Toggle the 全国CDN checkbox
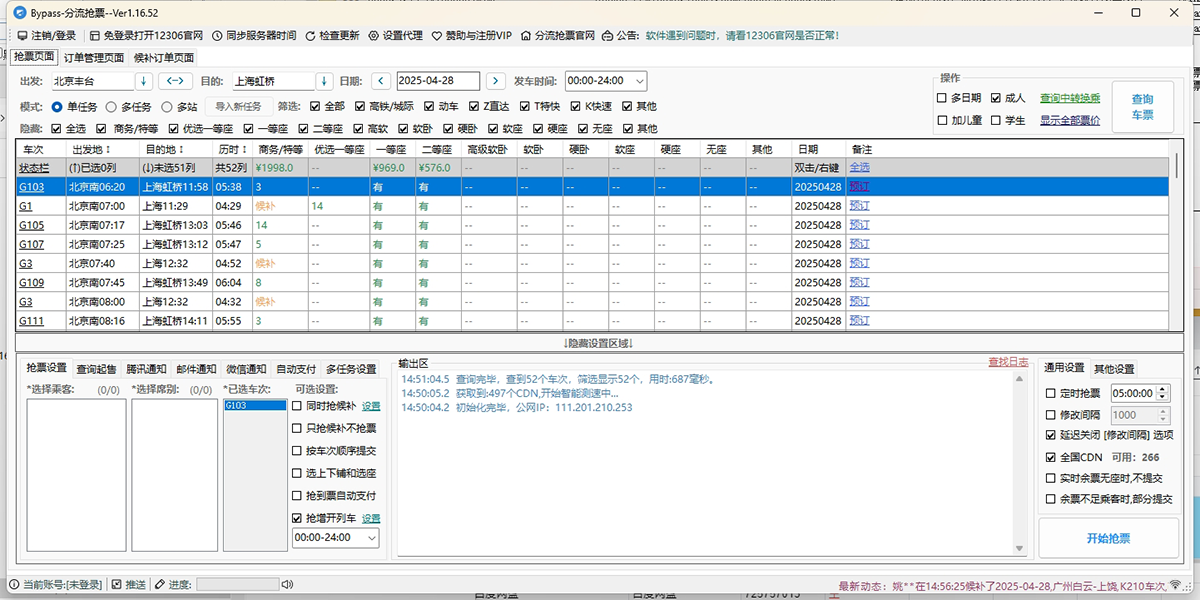 click(x=1051, y=457)
